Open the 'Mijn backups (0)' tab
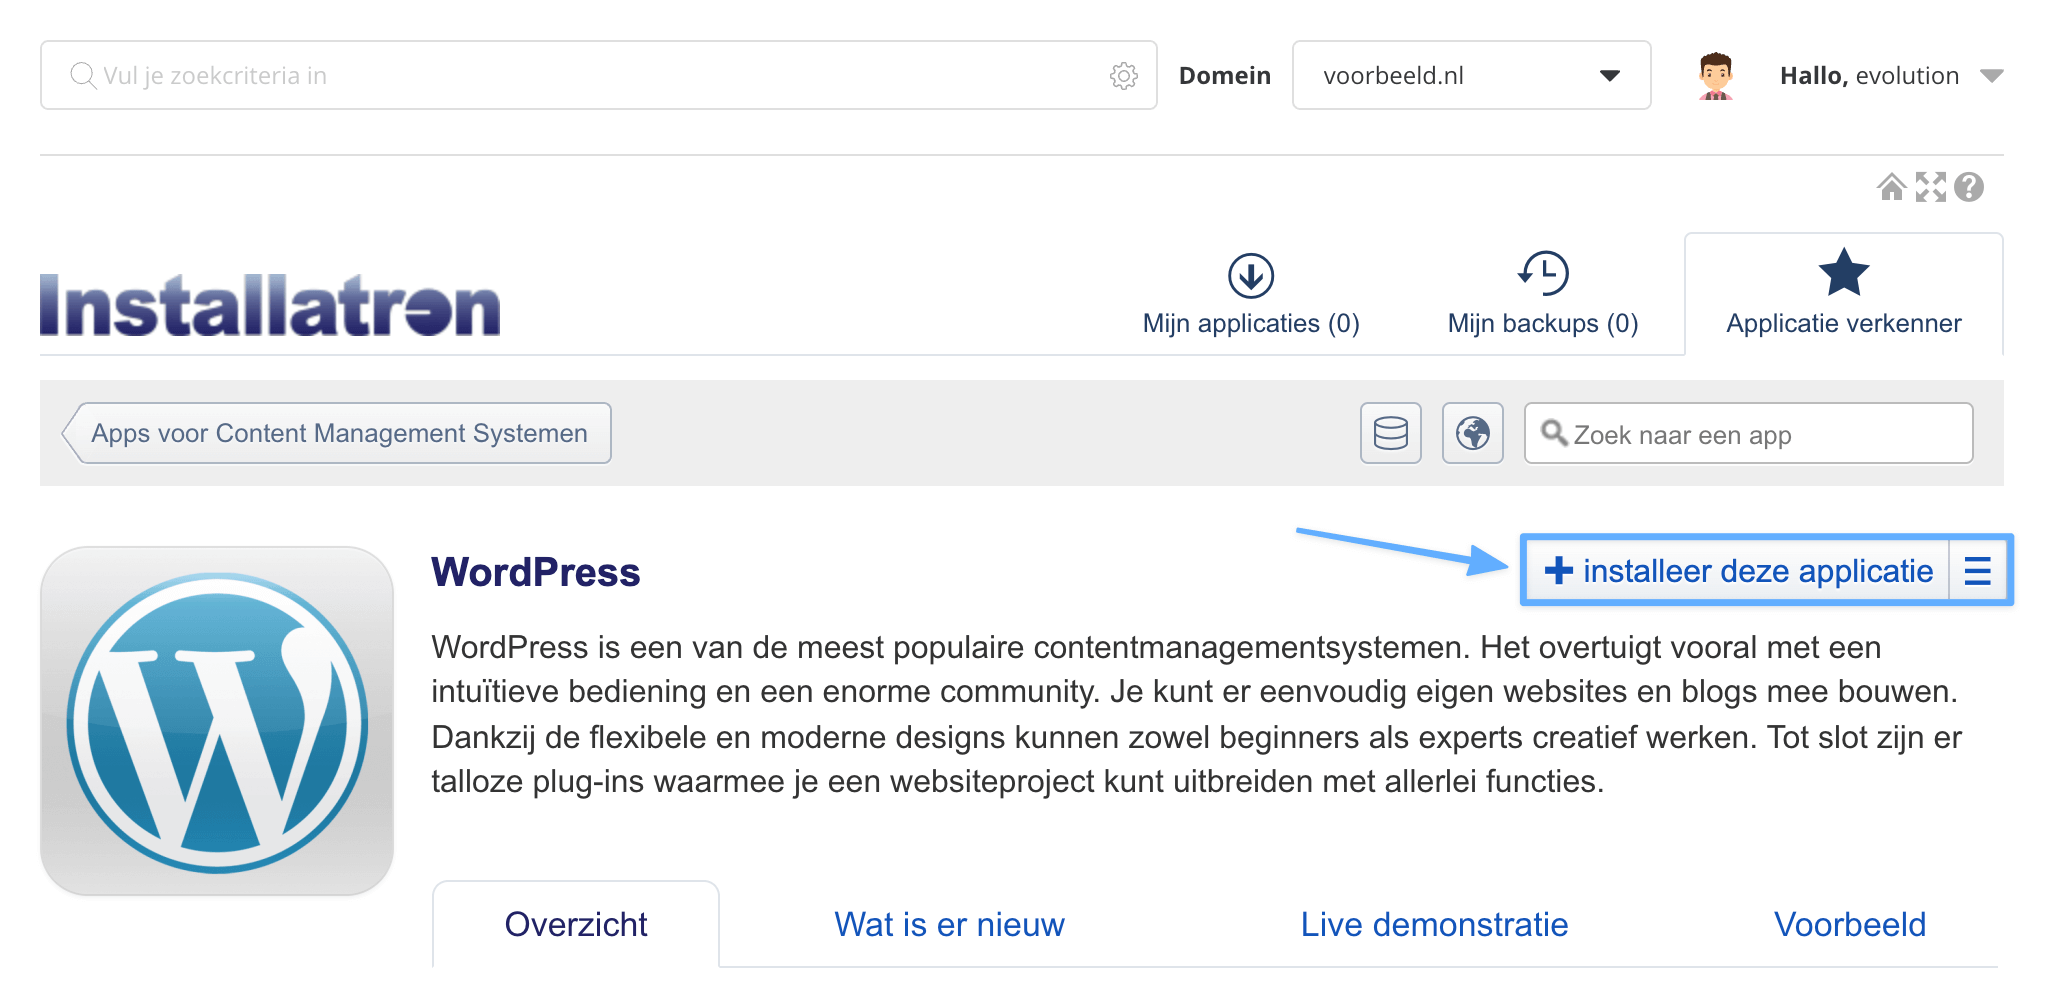2048x1008 pixels. (1543, 295)
